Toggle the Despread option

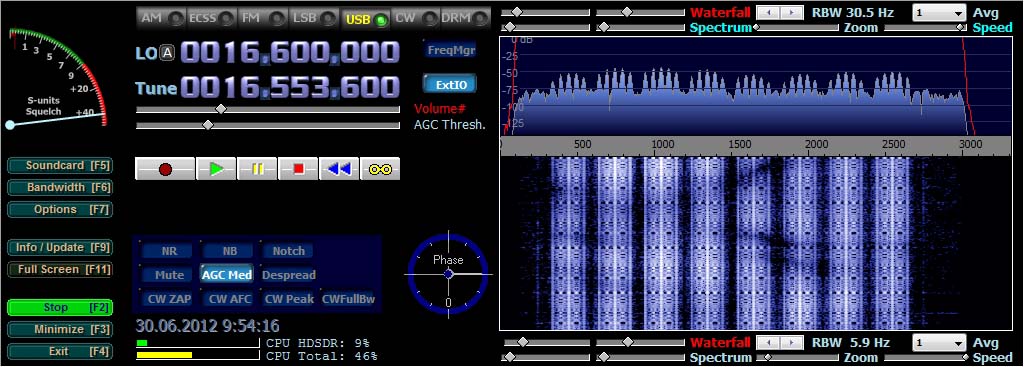[x=289, y=275]
